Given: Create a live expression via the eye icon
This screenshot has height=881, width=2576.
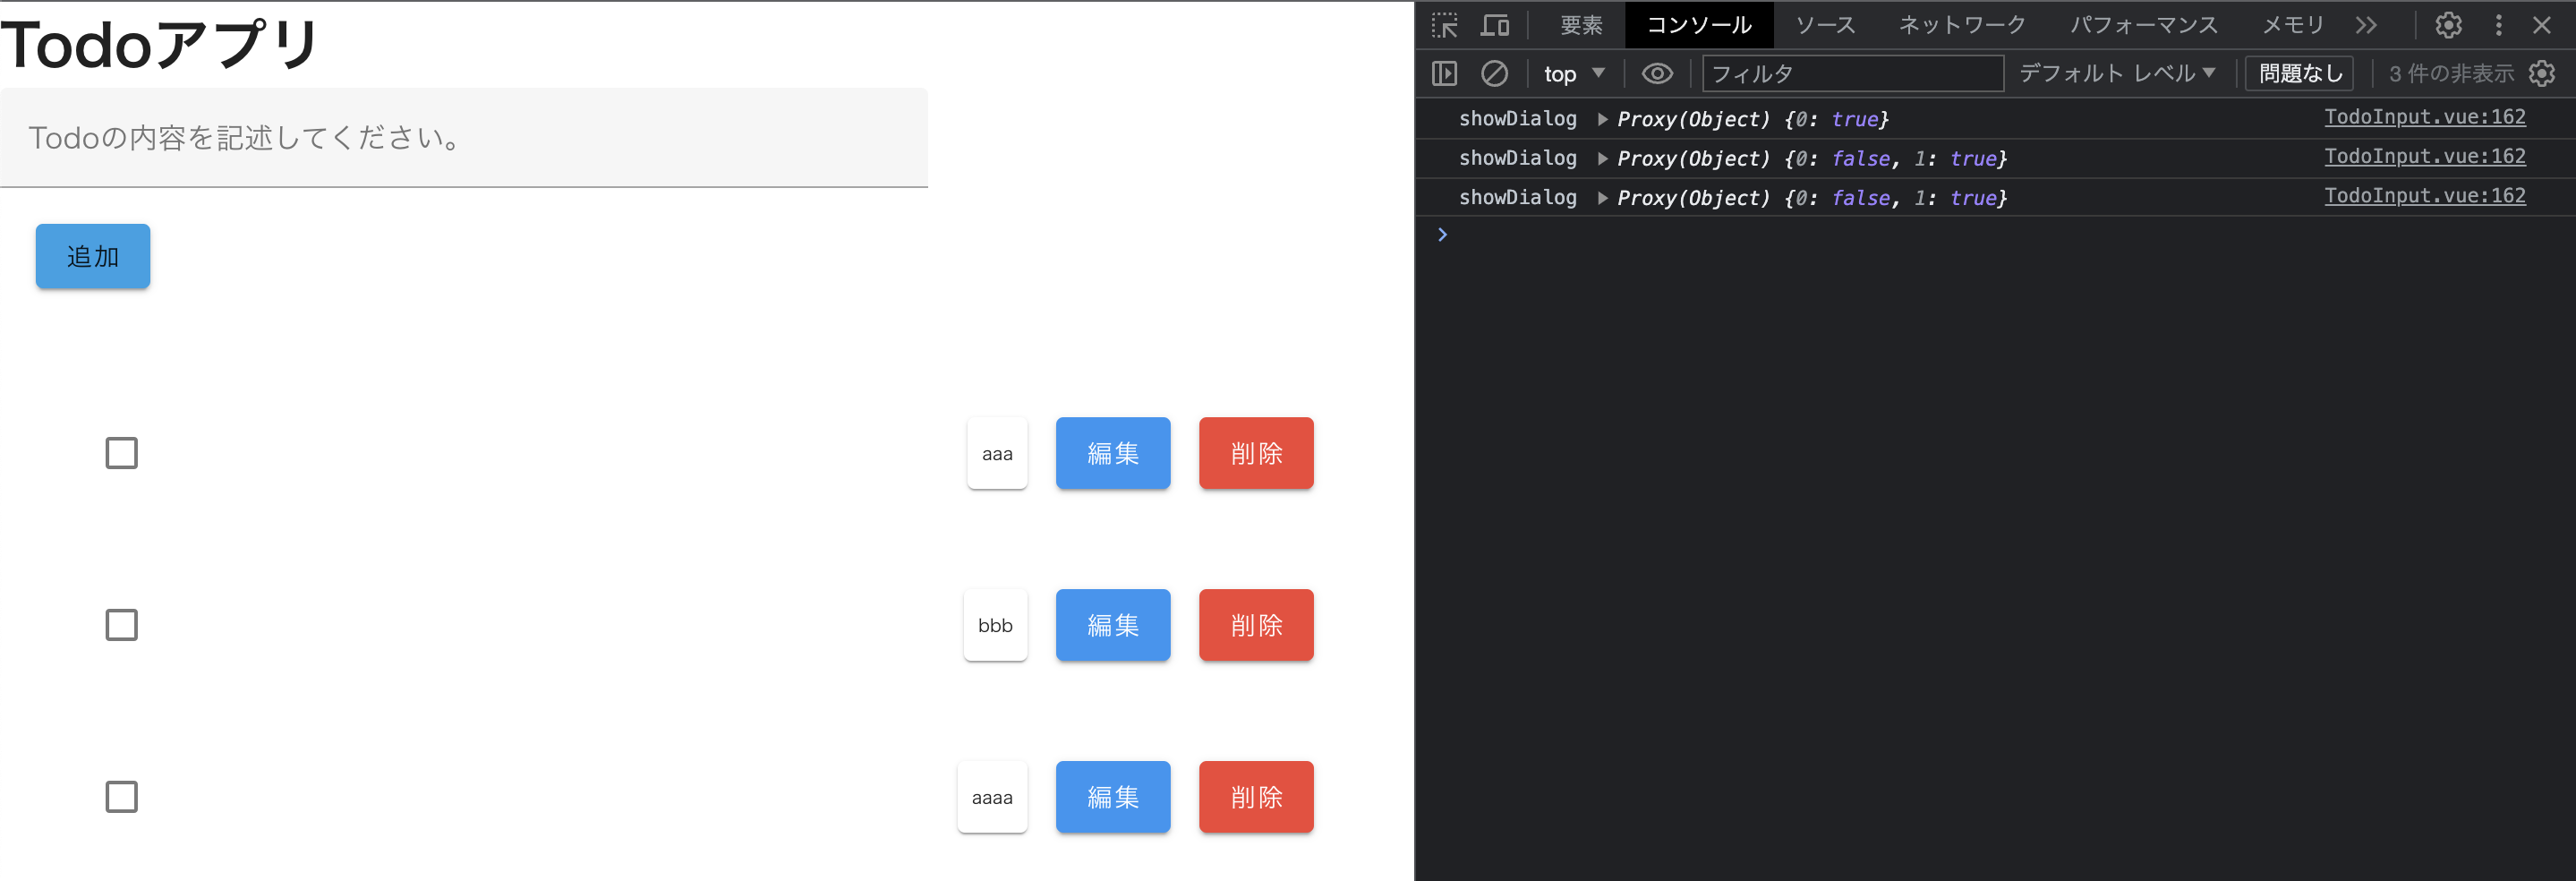Looking at the screenshot, I should click(x=1657, y=72).
